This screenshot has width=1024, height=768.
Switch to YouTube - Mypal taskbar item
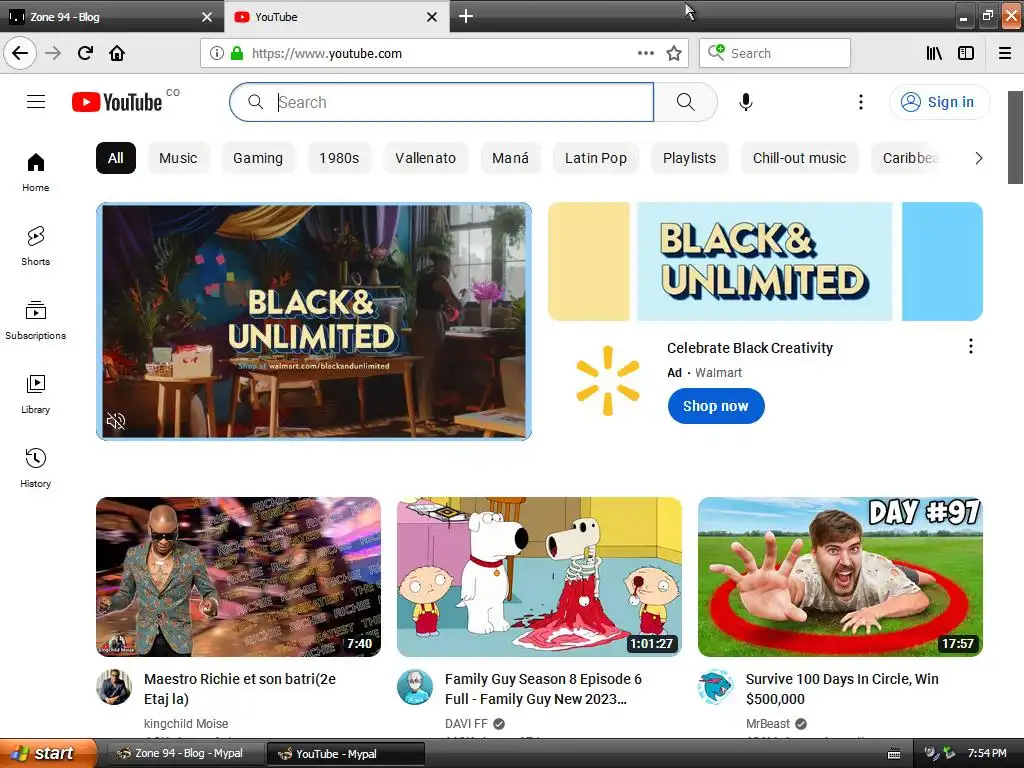pyautogui.click(x=346, y=754)
